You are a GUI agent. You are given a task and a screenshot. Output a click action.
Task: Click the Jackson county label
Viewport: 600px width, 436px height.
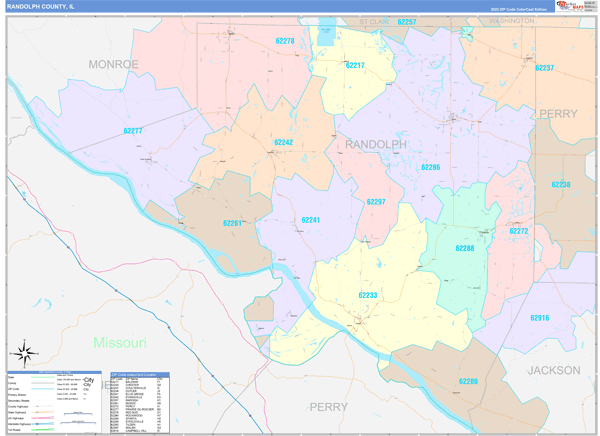pyautogui.click(x=553, y=370)
